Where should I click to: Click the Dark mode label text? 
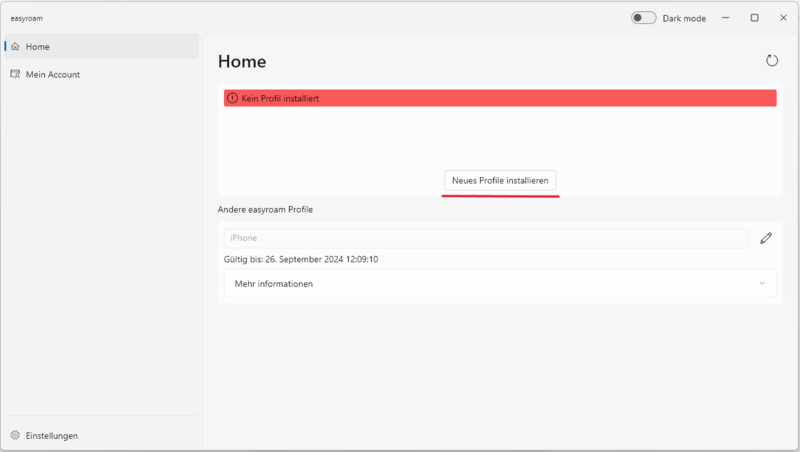coord(684,18)
